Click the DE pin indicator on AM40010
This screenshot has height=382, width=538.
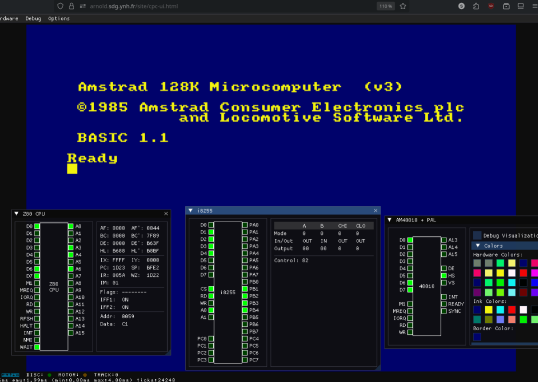pos(444,268)
